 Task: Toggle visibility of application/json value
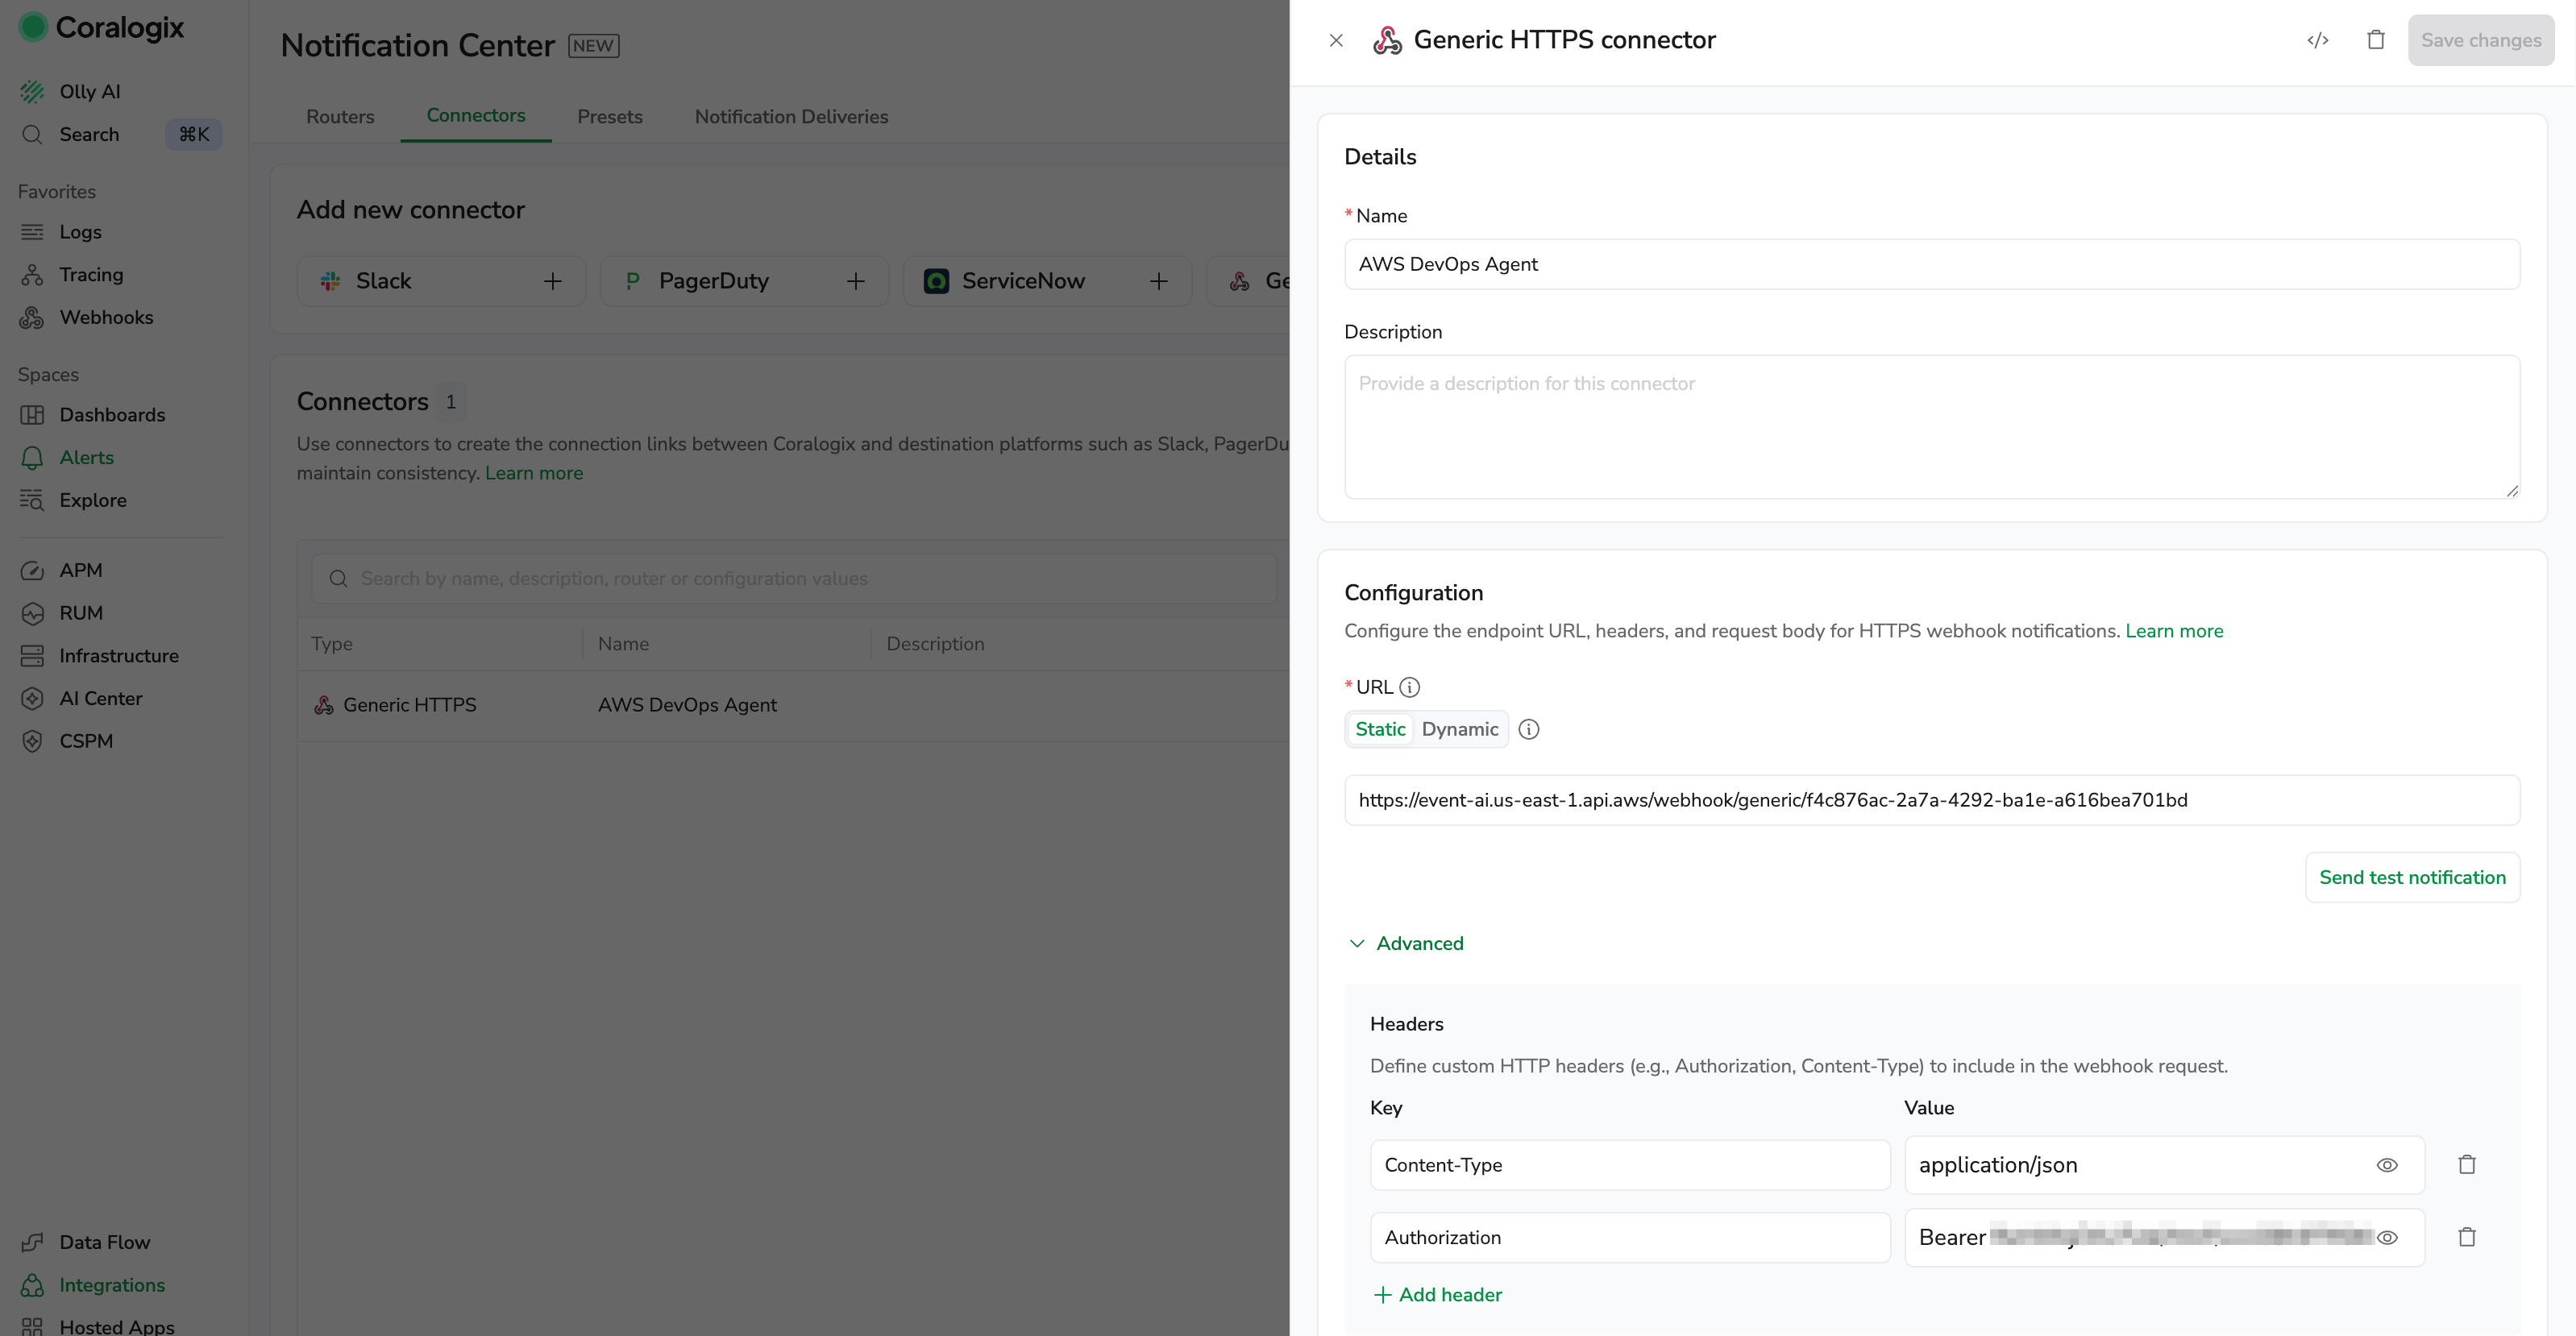[x=2387, y=1165]
